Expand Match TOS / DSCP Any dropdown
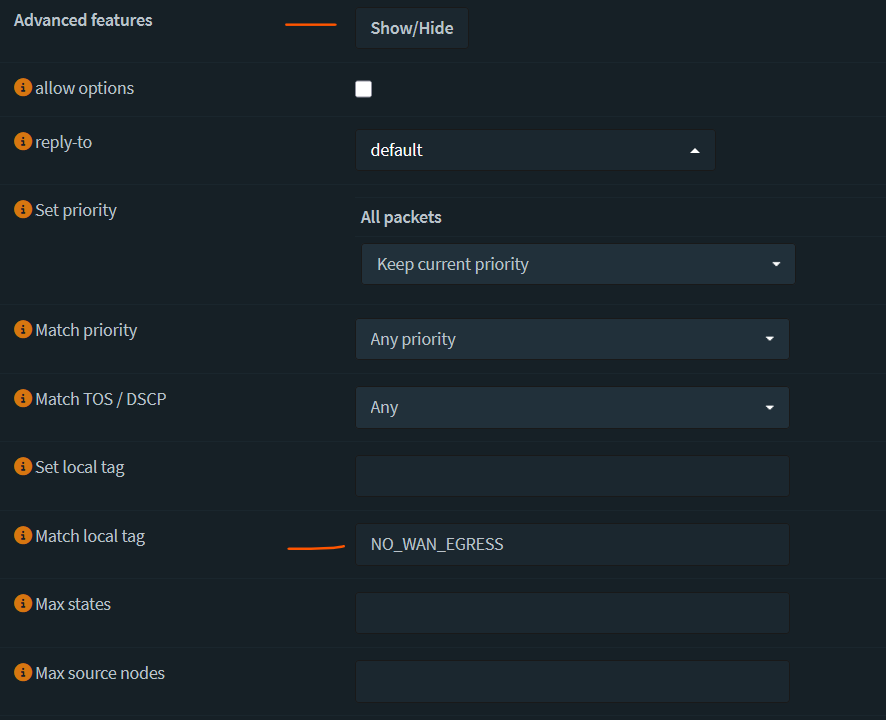Viewport: 886px width, 720px height. (x=572, y=408)
